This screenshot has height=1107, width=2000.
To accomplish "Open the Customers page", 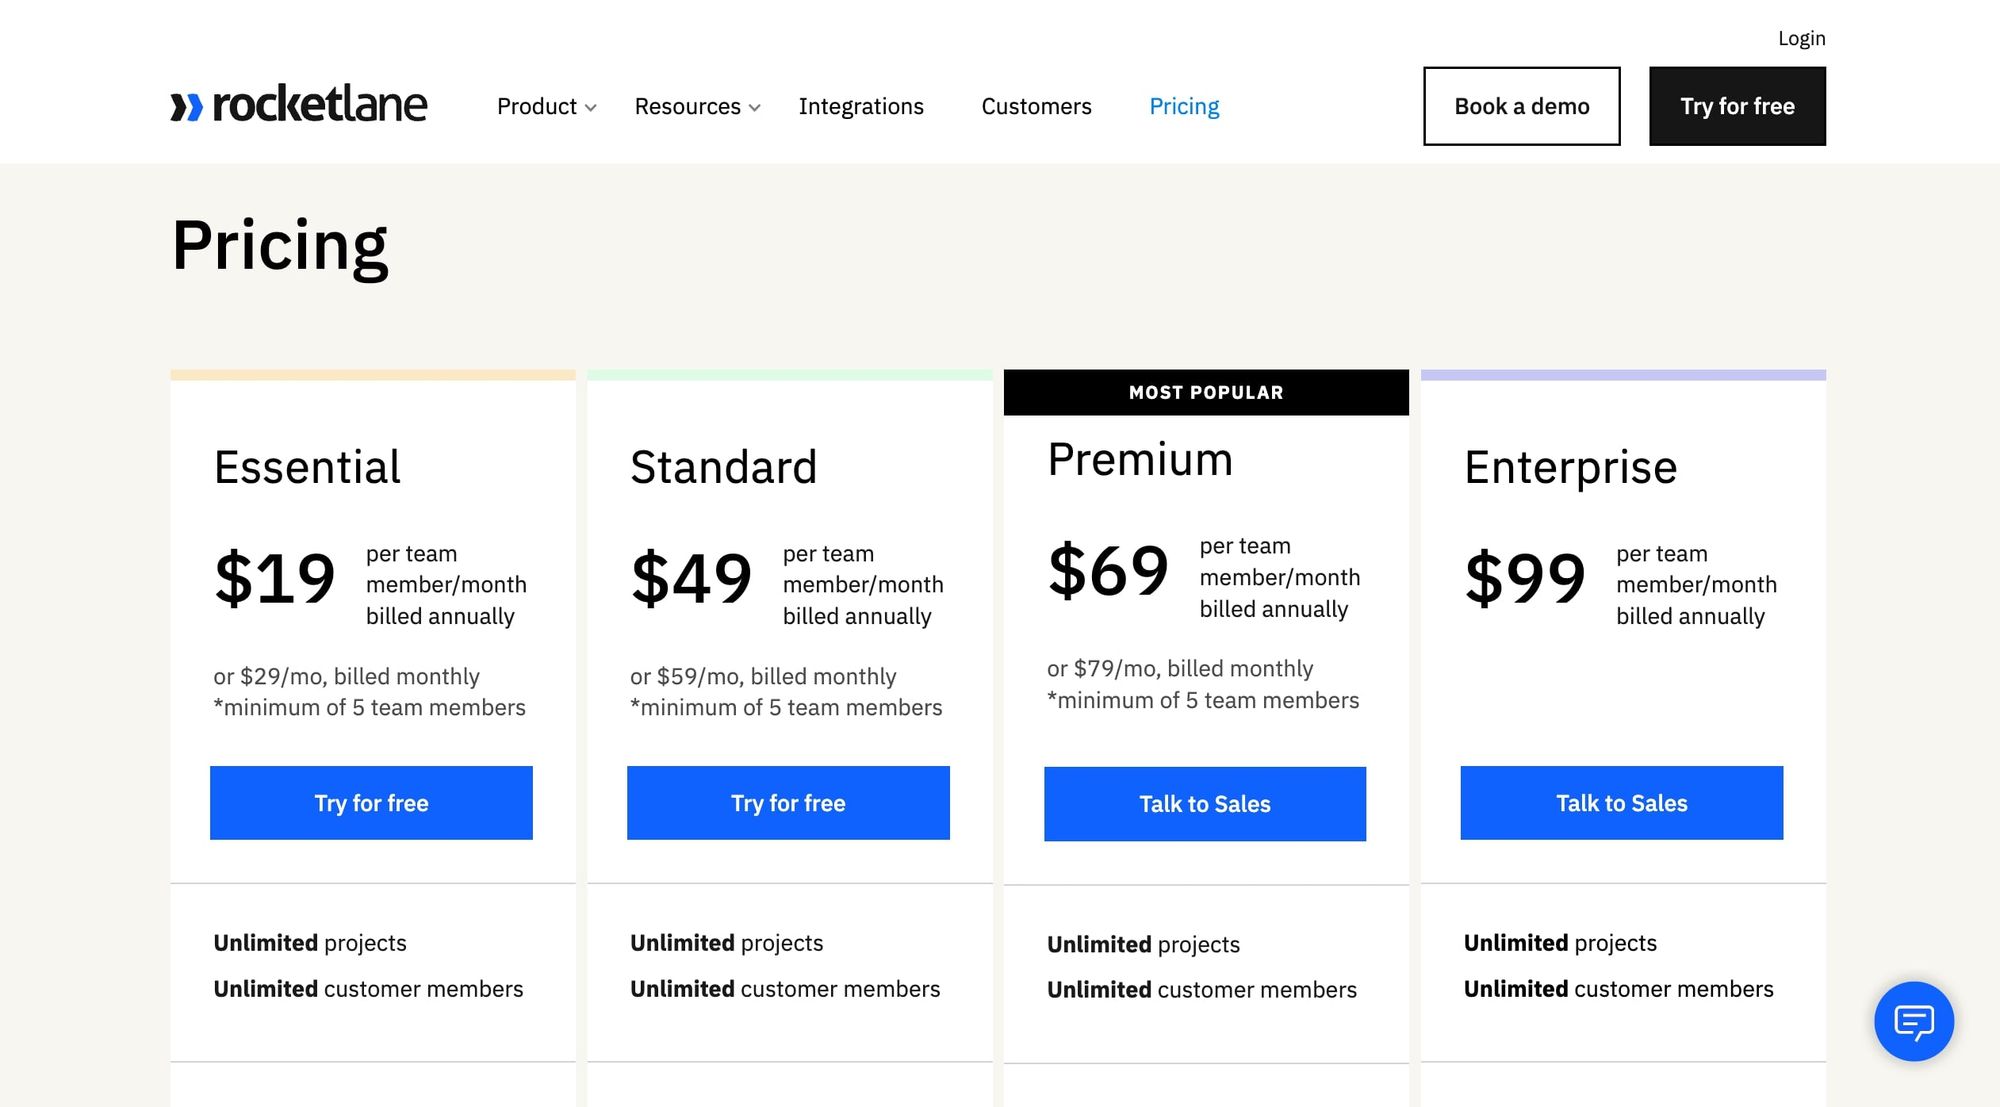I will 1036,106.
